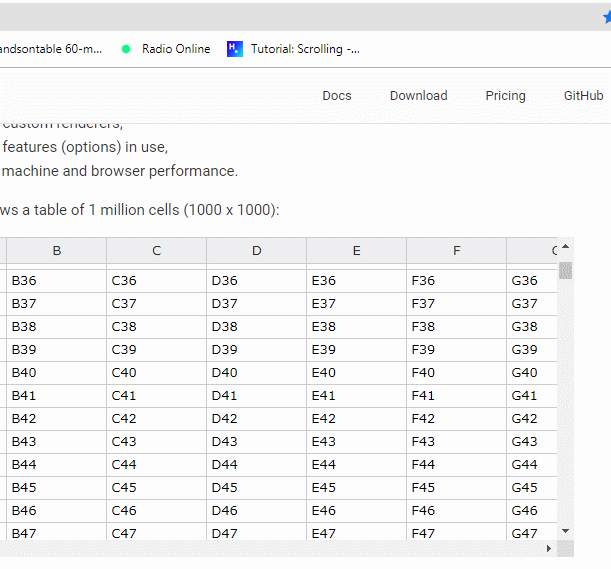Screen dimensions: 611x569
Task: Open the Tutorial: Scrolling bookmark
Action: (293, 49)
